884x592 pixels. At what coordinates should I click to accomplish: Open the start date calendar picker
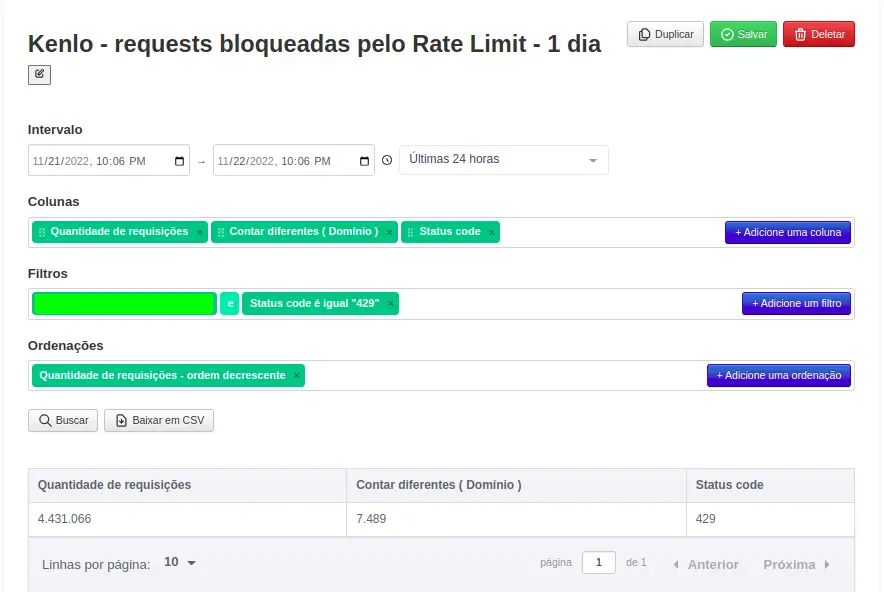pos(180,160)
